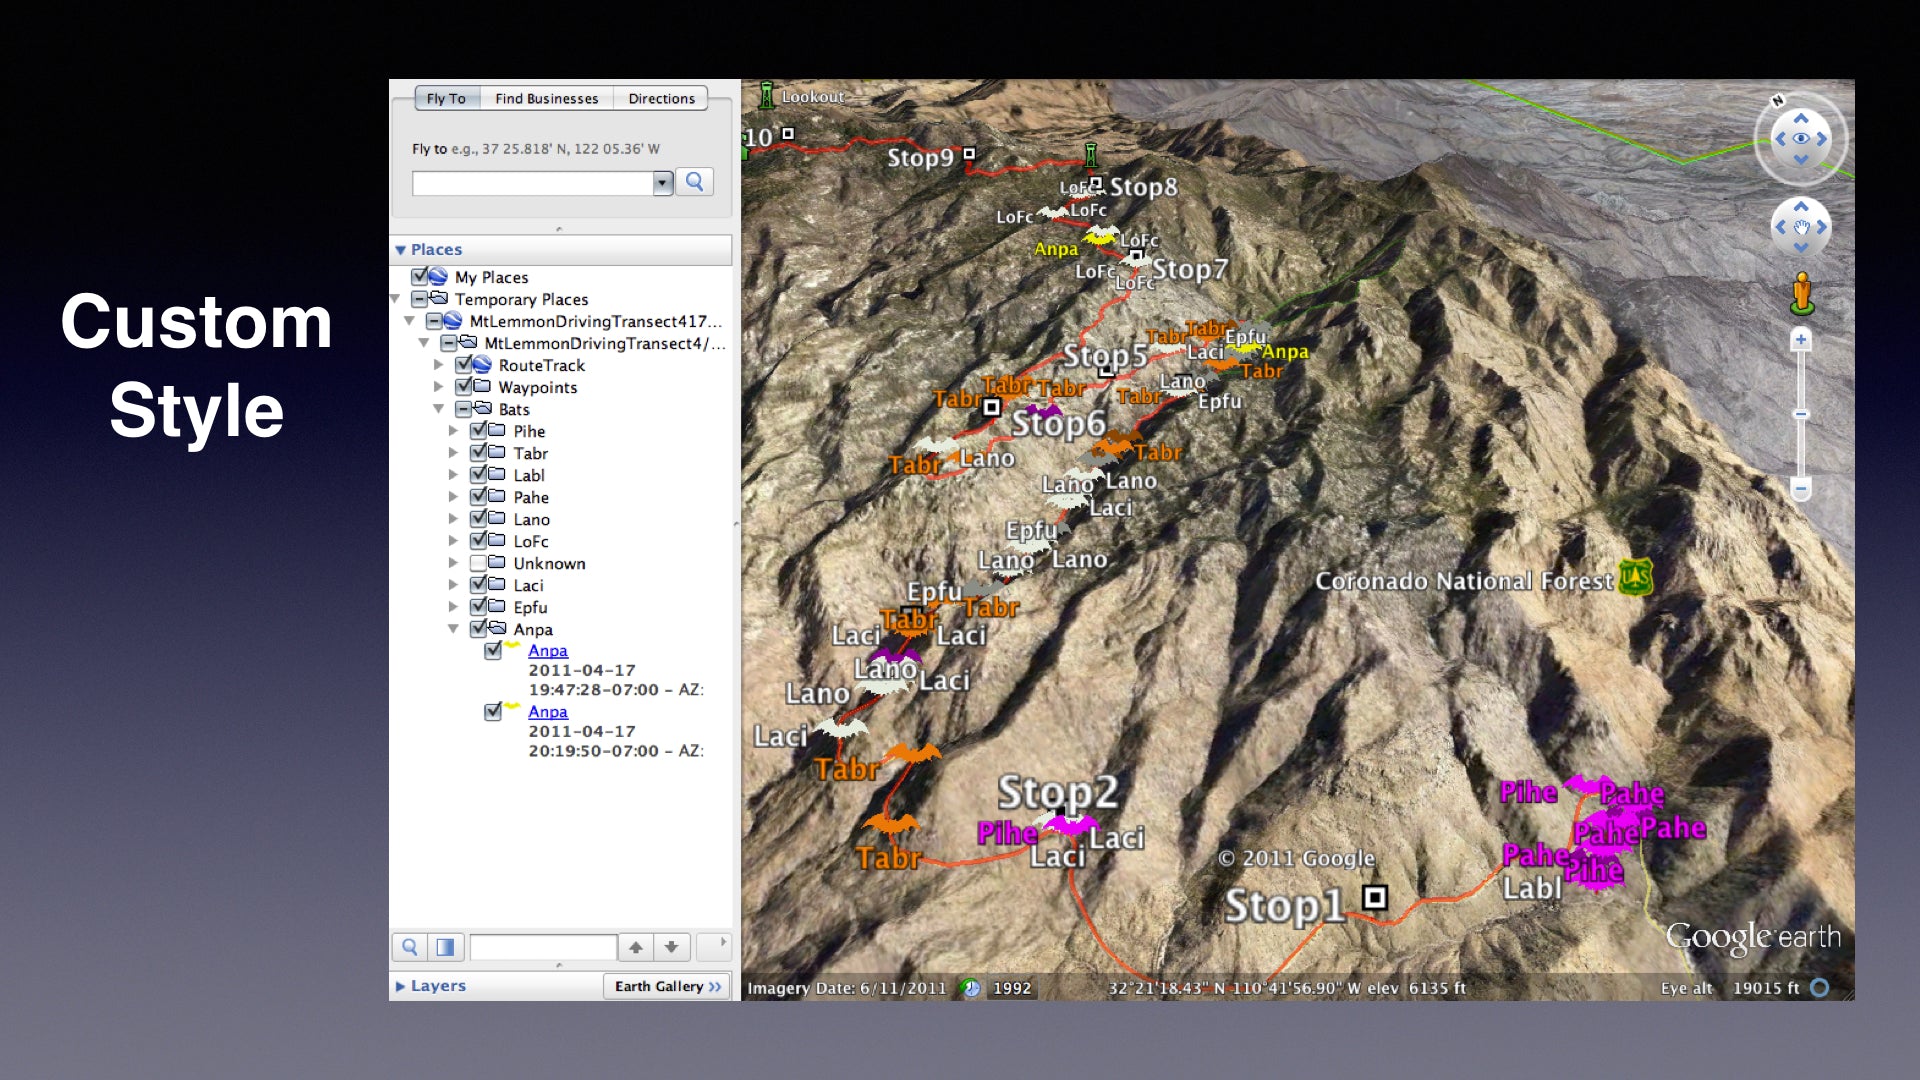Expand the Pihe folder tree
Image resolution: width=1920 pixels, height=1080 pixels.
pyautogui.click(x=453, y=431)
